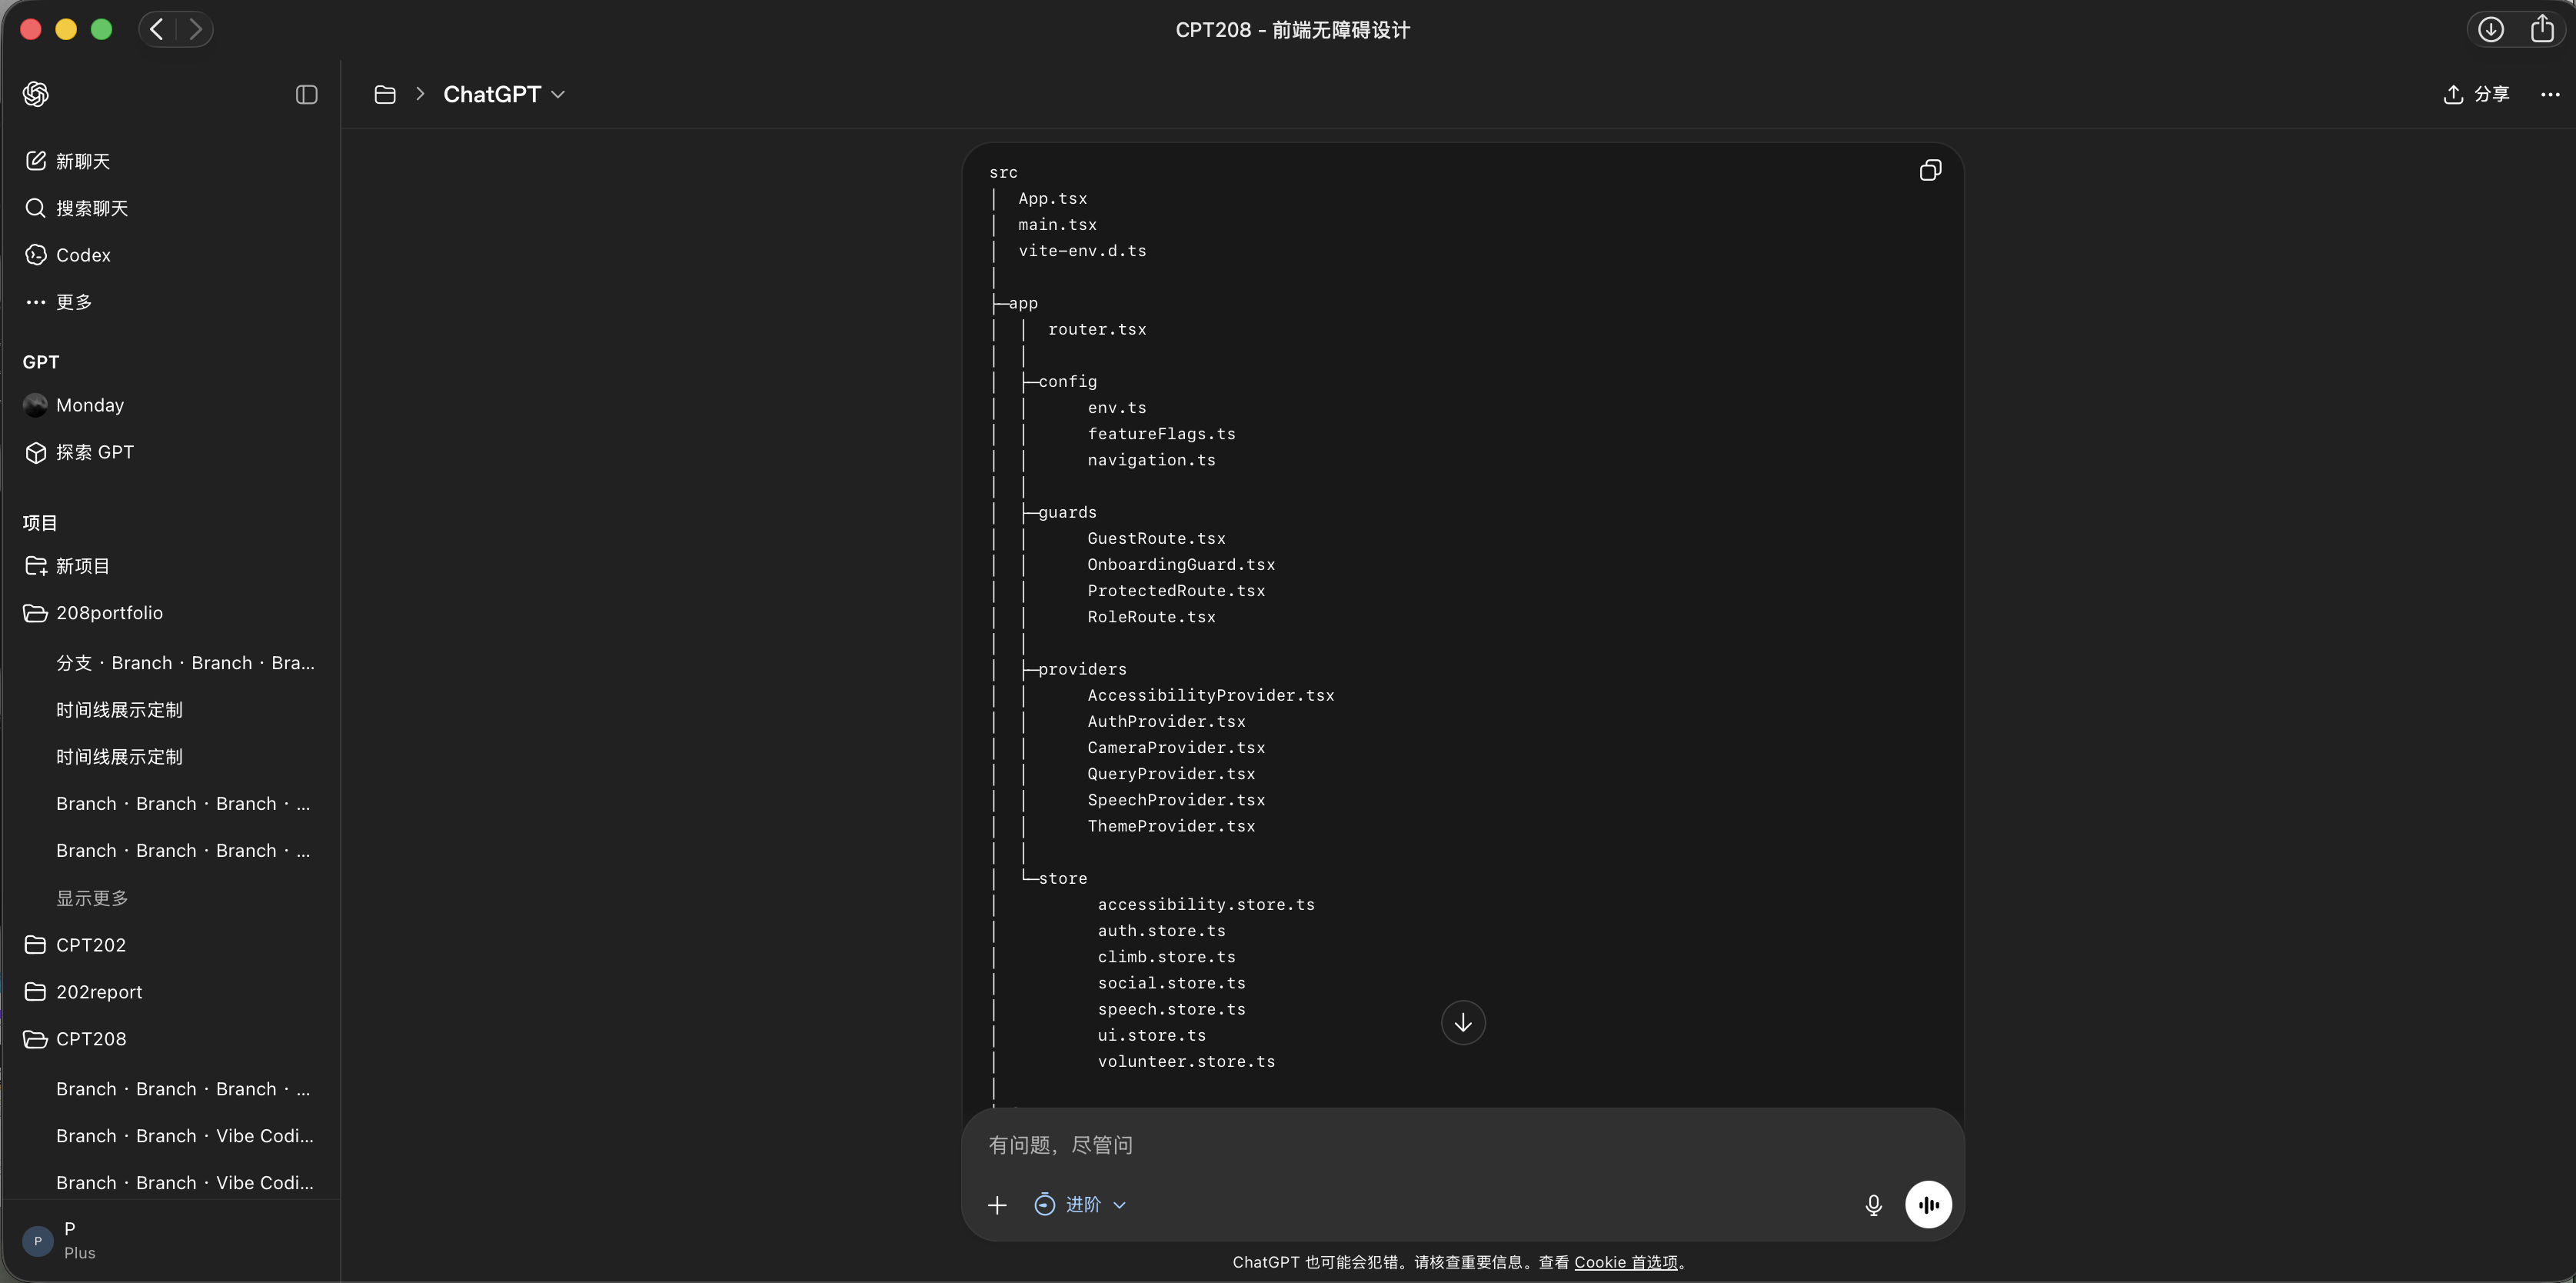Screen dimensions: 2576x1283
Task: Open the first Branch · Vibe Codi... chat
Action: (x=185, y=1136)
